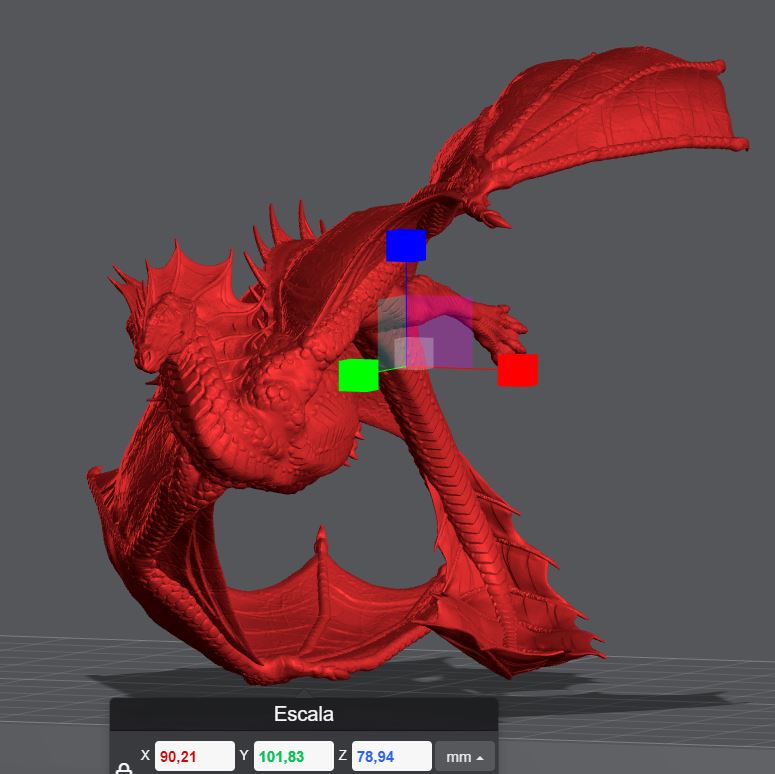Click the Y scale value field 101,83

coord(294,756)
